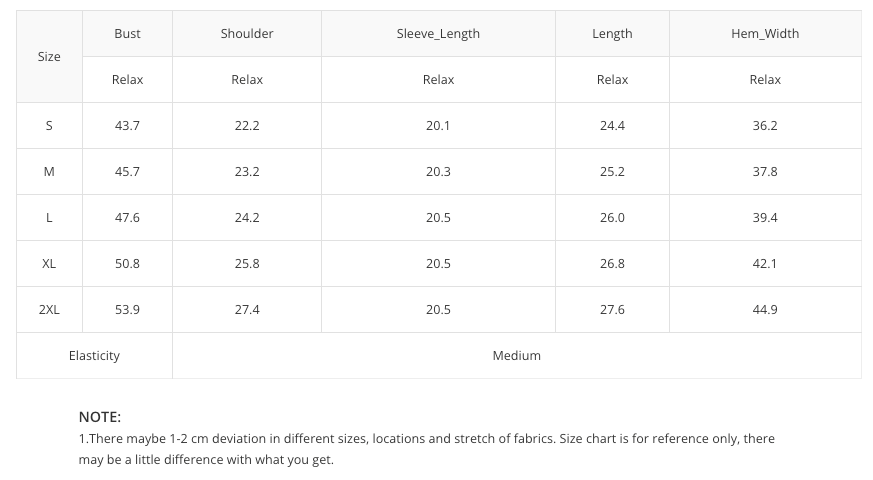Click the Length column header
Screen dimensions: 873x480
[x=612, y=34]
